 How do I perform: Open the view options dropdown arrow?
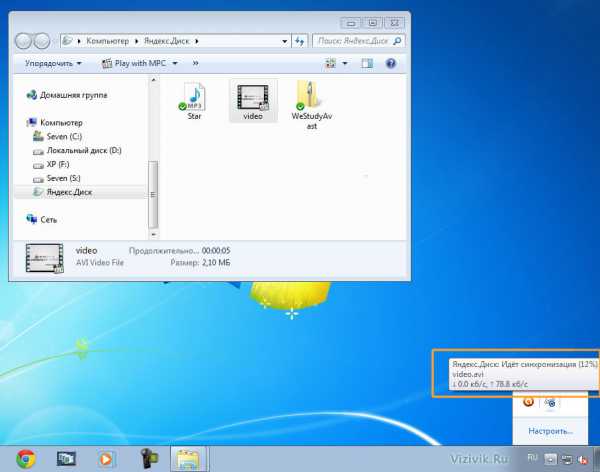point(345,63)
